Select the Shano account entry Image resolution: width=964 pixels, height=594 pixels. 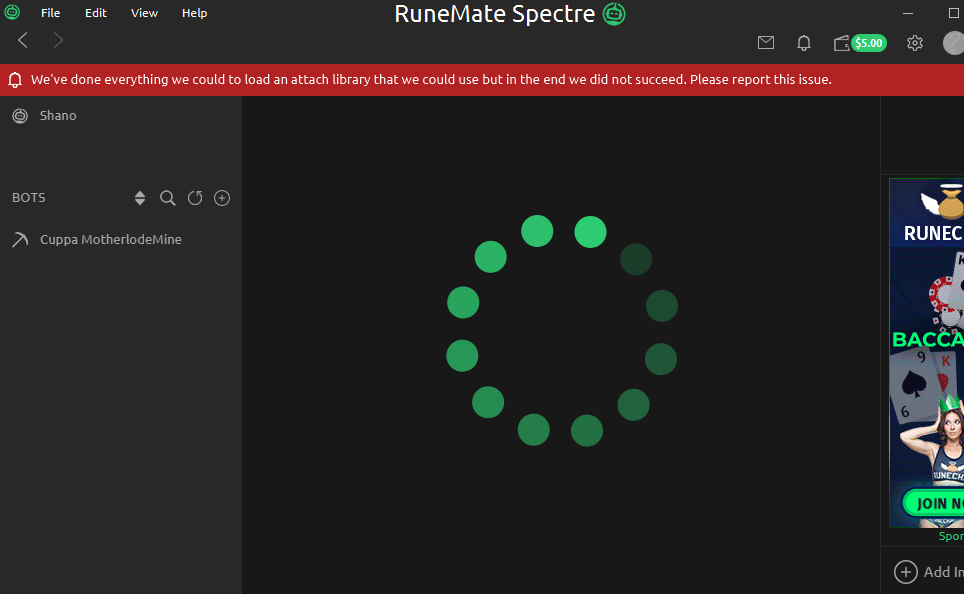120,116
